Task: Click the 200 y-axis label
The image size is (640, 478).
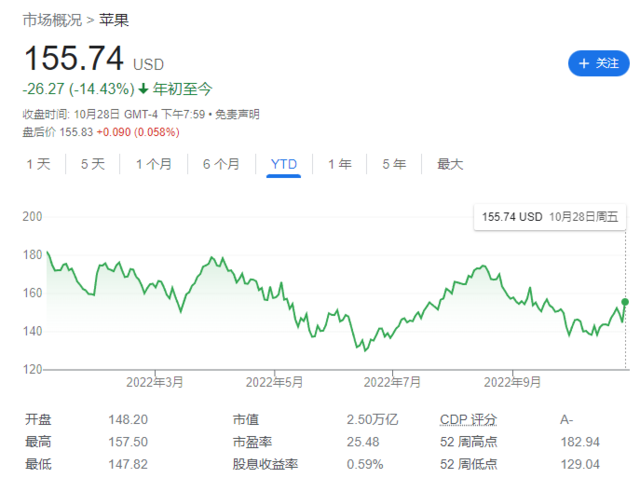Action: coord(32,217)
